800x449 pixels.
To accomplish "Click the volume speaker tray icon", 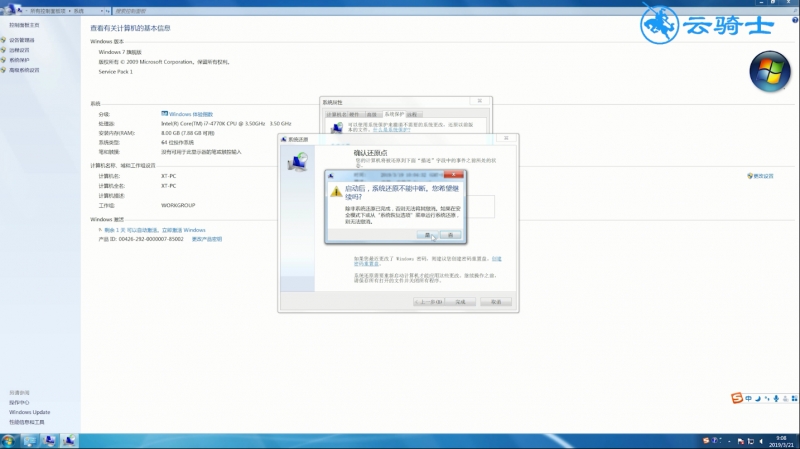I will [761, 441].
